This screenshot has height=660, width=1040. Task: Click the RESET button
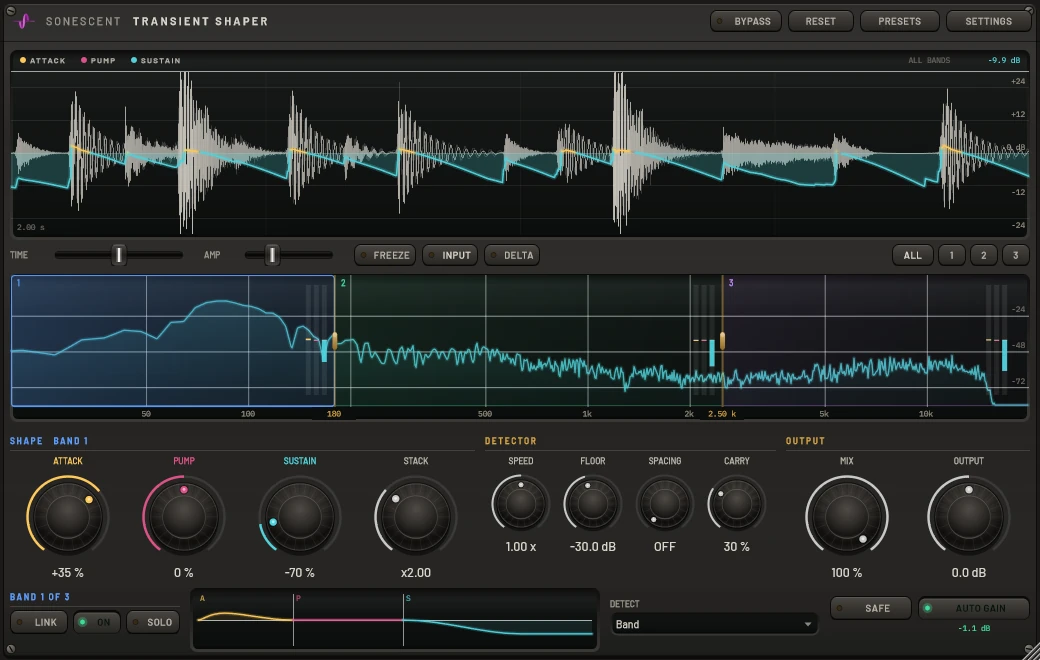820,21
